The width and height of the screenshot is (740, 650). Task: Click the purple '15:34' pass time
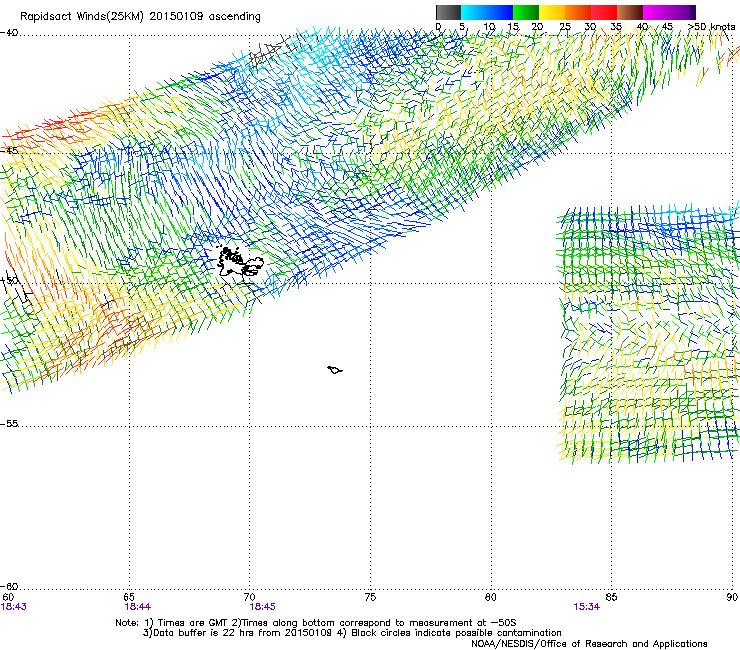click(x=587, y=607)
